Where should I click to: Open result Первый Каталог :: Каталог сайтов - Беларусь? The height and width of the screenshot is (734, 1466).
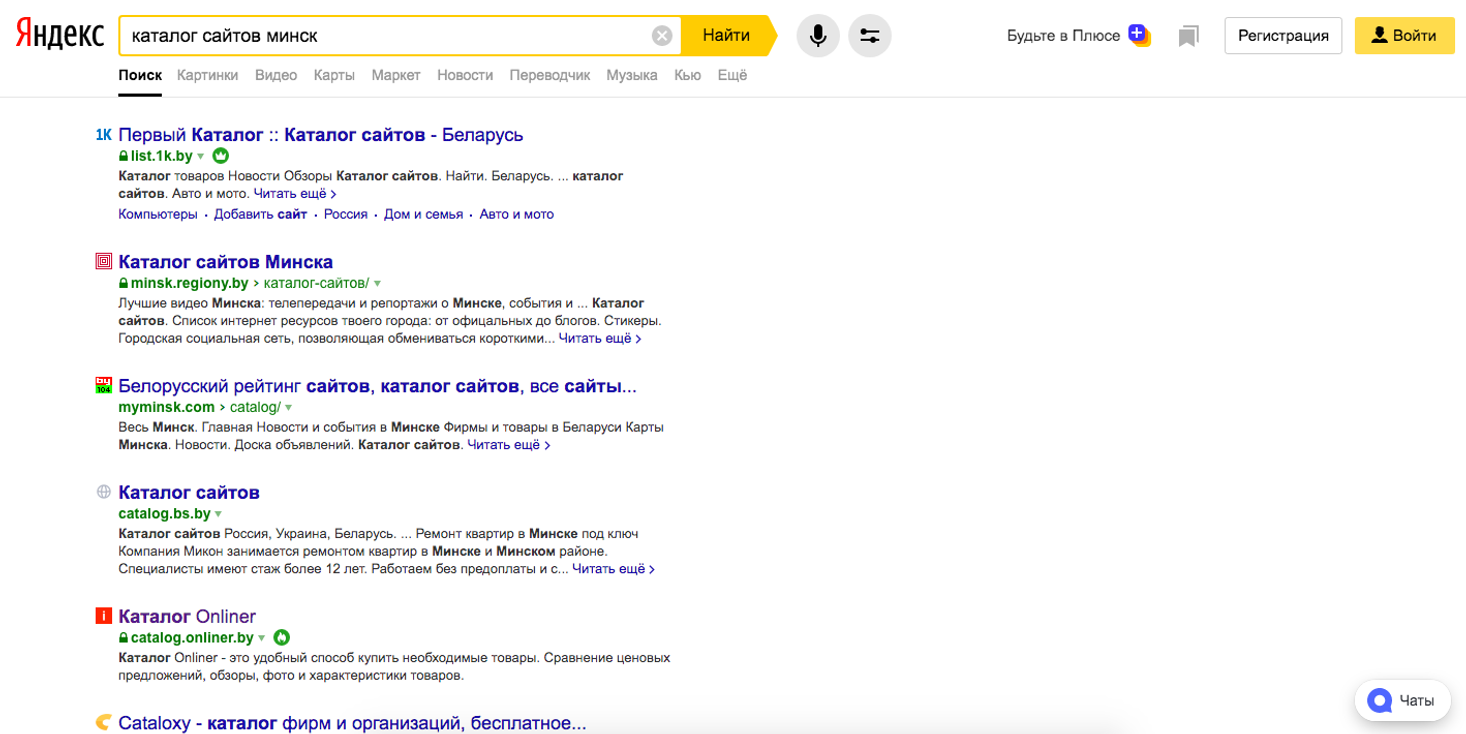point(321,135)
